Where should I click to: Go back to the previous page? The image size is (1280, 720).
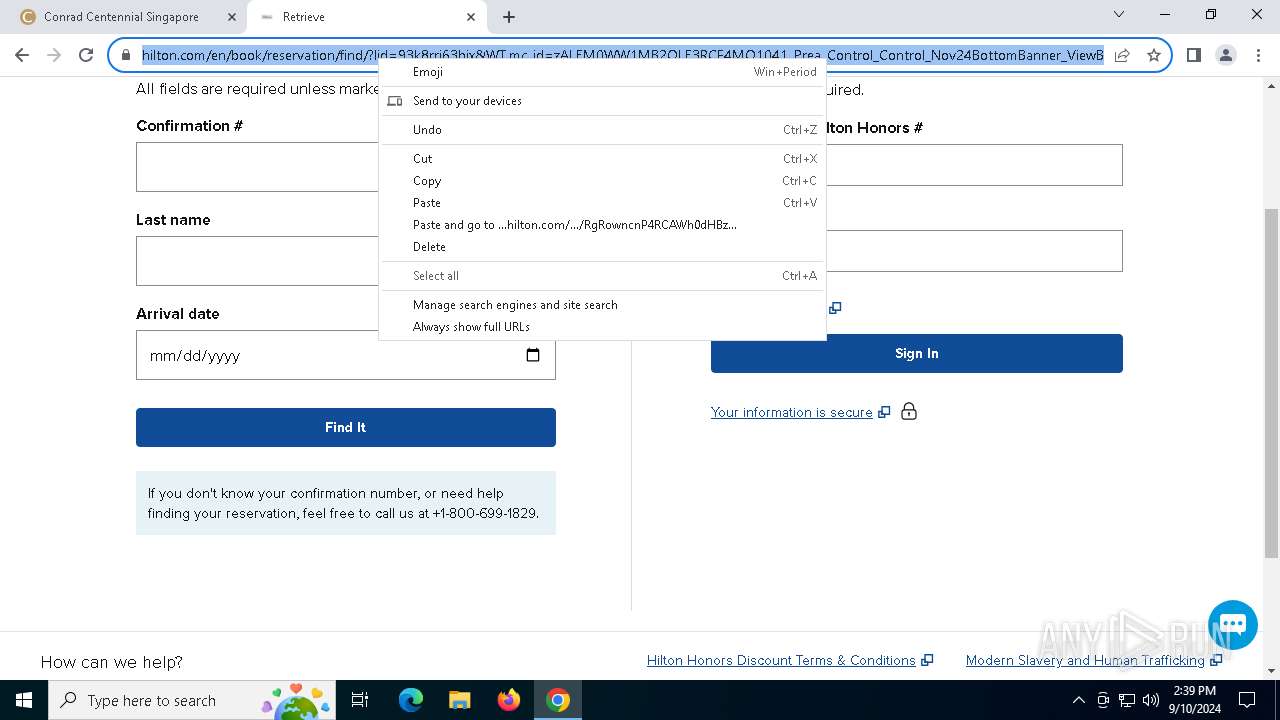pos(22,55)
